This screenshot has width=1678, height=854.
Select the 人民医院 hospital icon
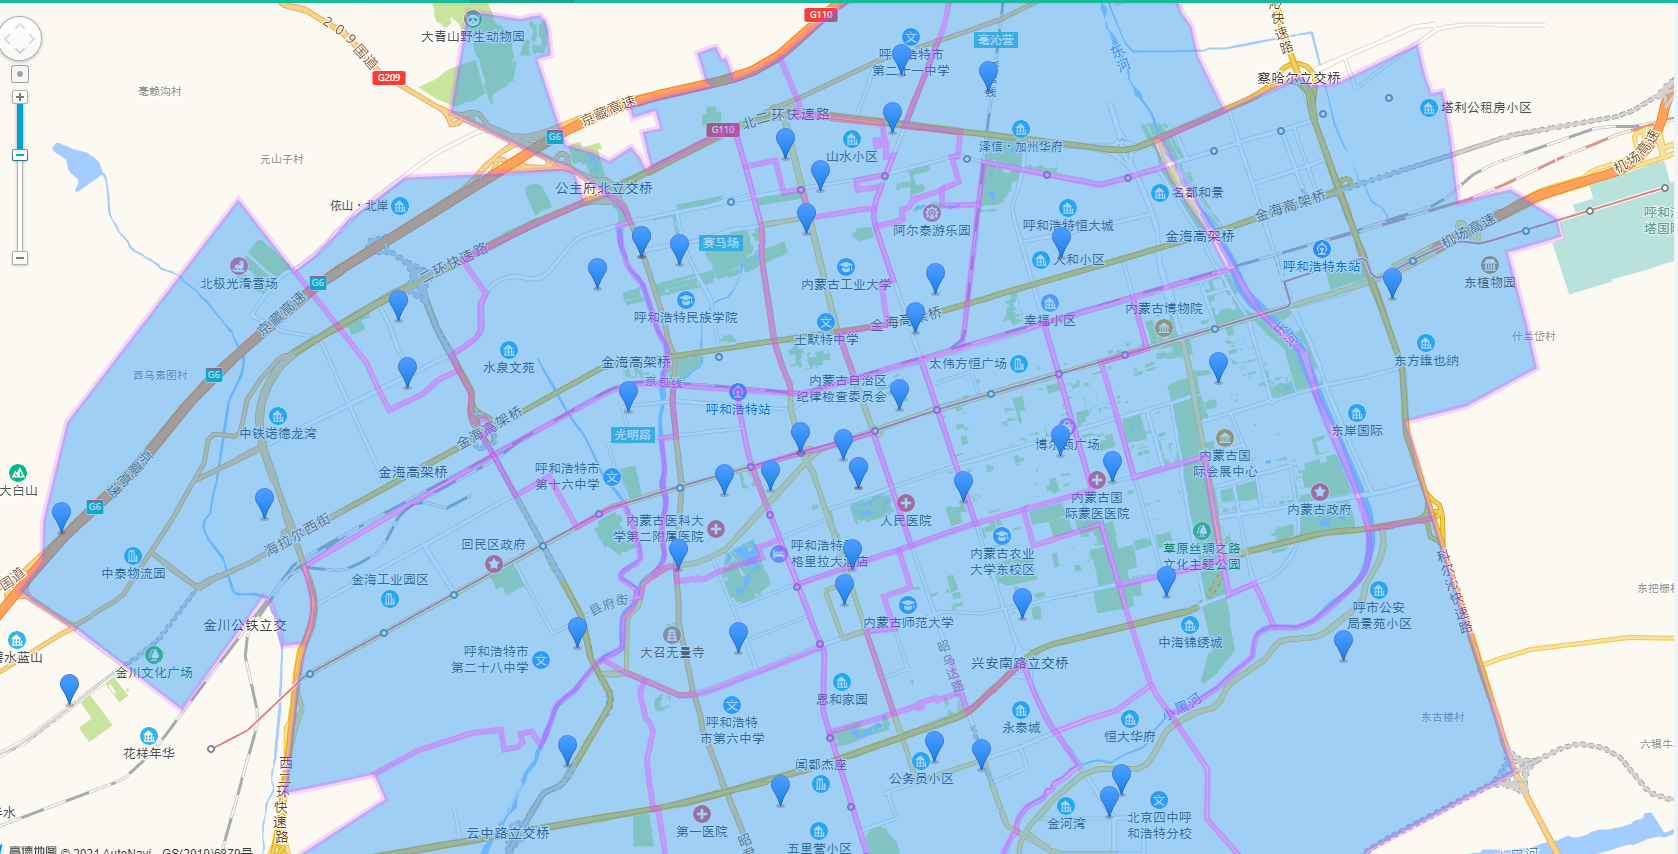coord(905,503)
